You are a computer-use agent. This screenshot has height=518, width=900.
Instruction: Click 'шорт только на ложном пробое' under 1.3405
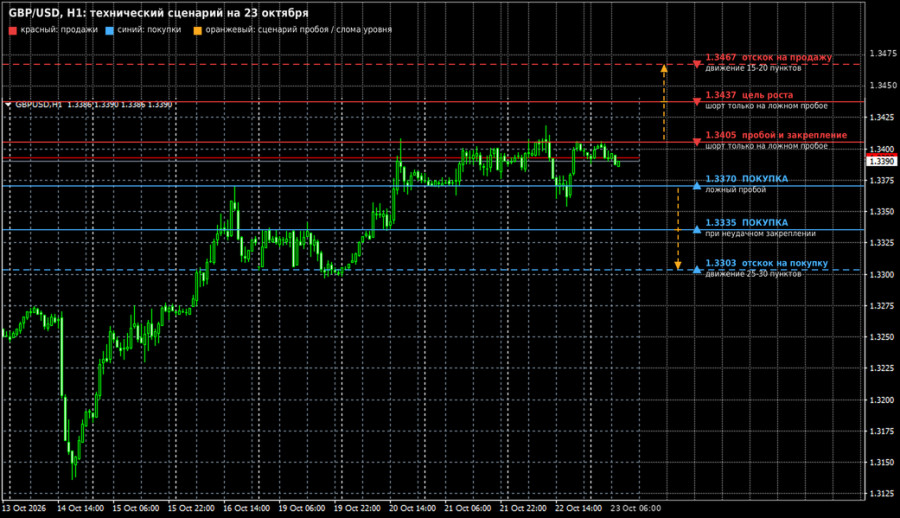pos(766,146)
